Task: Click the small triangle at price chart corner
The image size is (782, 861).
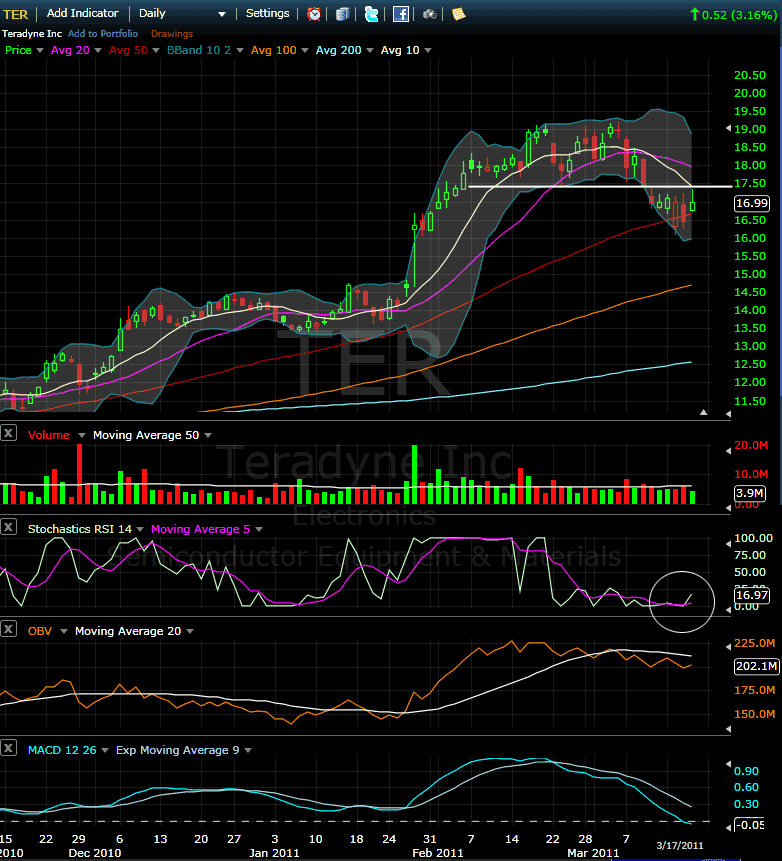Action: [703, 412]
